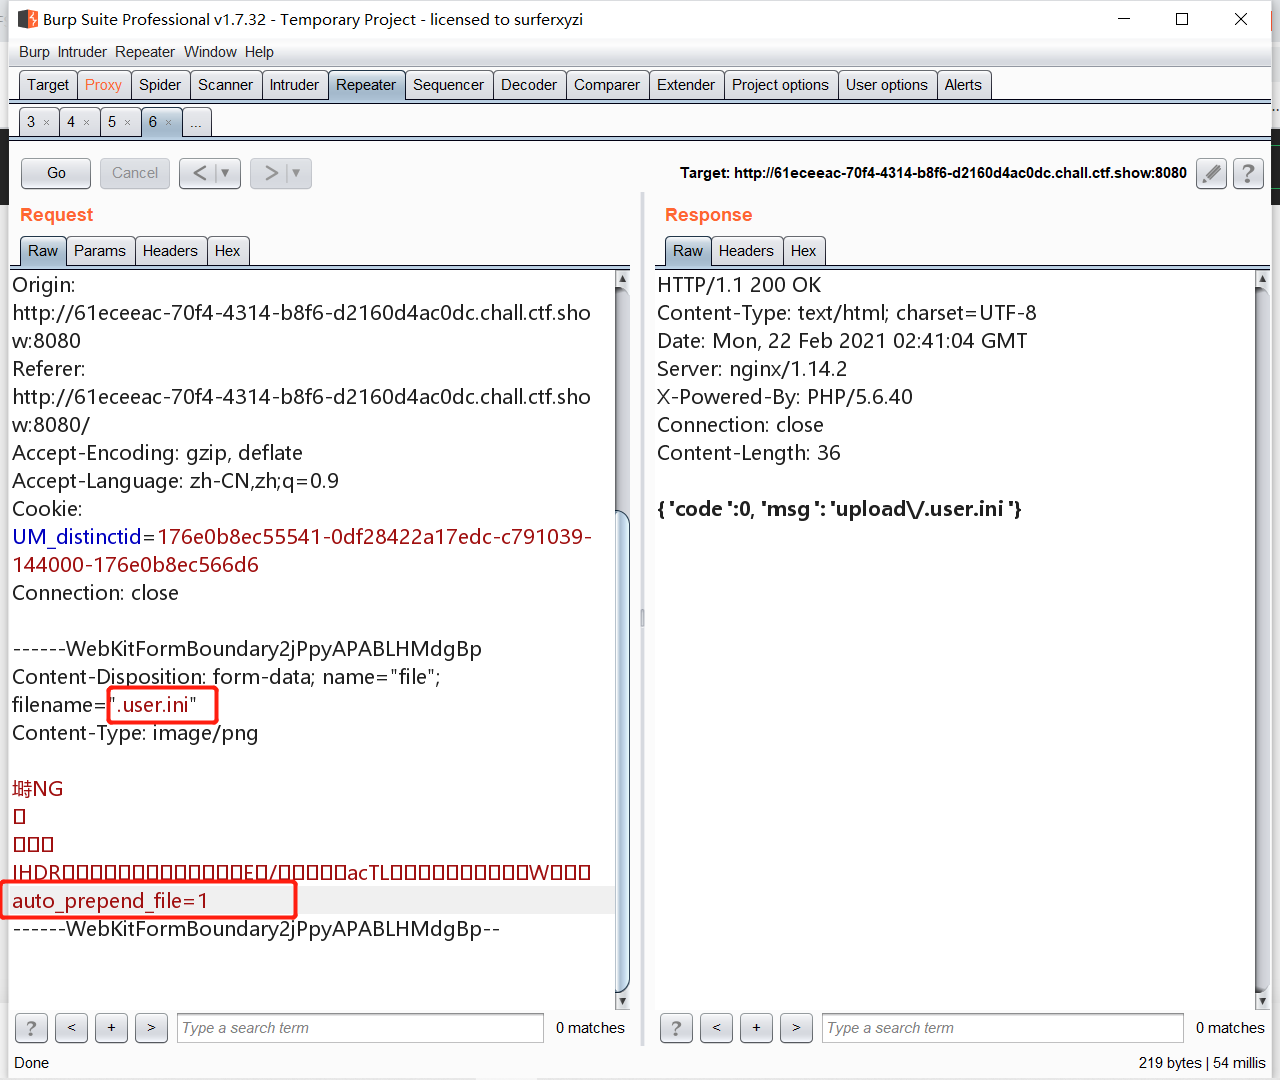
Task: Select Repeater sub-tab 4
Action: pos(71,122)
